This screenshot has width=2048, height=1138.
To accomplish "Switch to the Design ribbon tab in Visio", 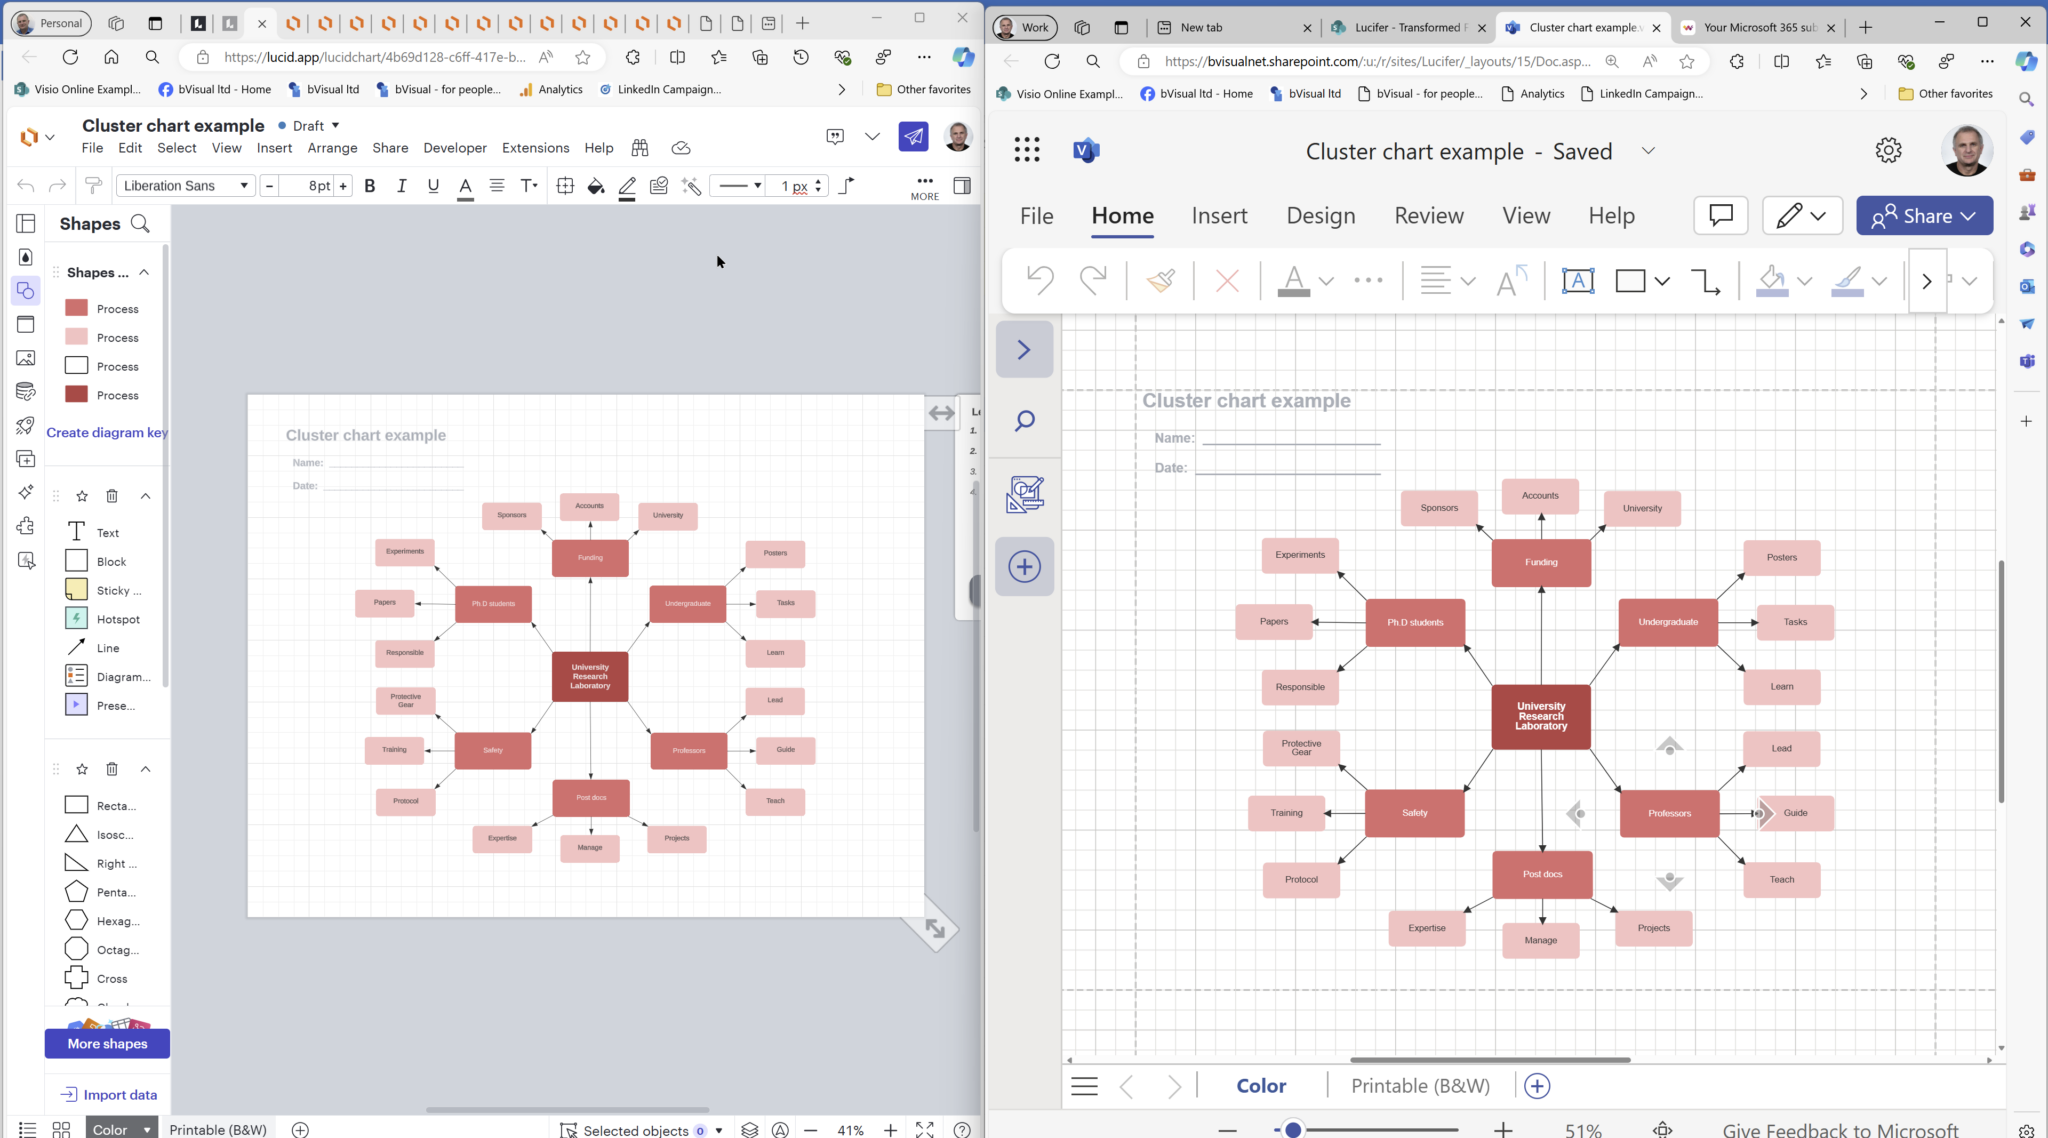I will [1319, 215].
